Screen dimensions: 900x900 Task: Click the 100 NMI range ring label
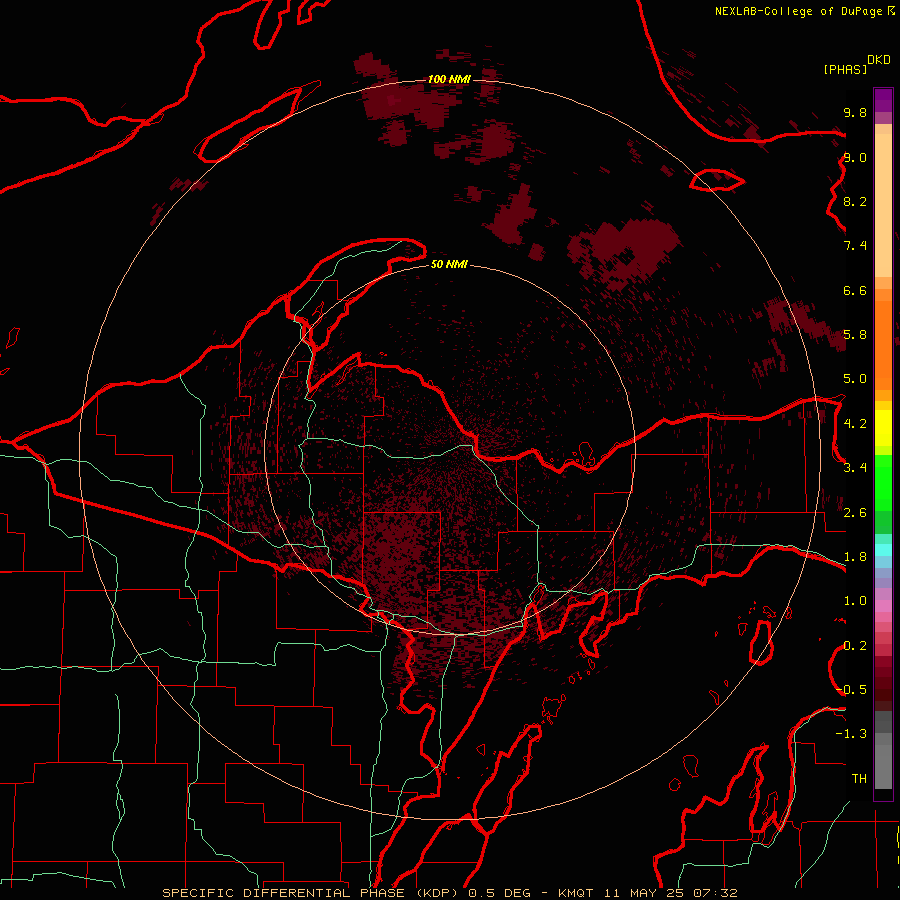[449, 79]
